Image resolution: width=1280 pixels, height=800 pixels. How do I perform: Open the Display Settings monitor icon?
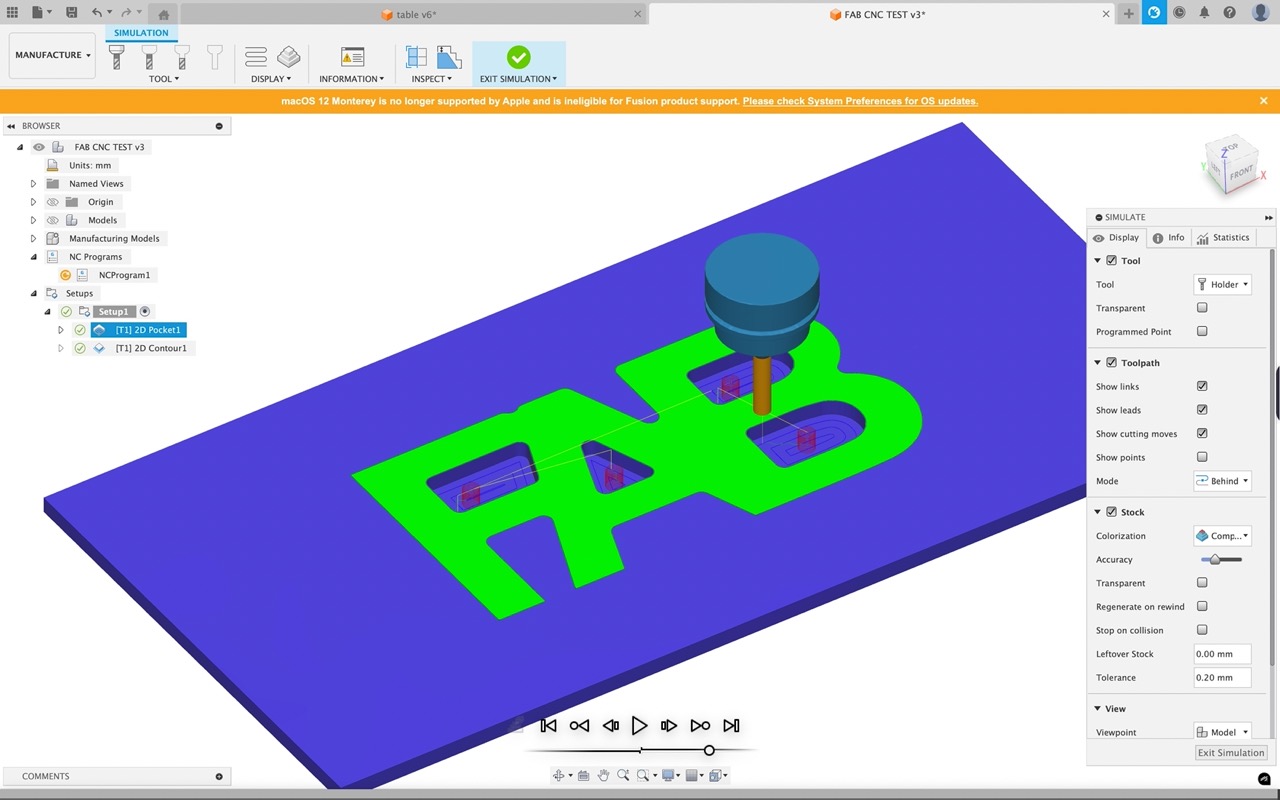click(x=668, y=775)
